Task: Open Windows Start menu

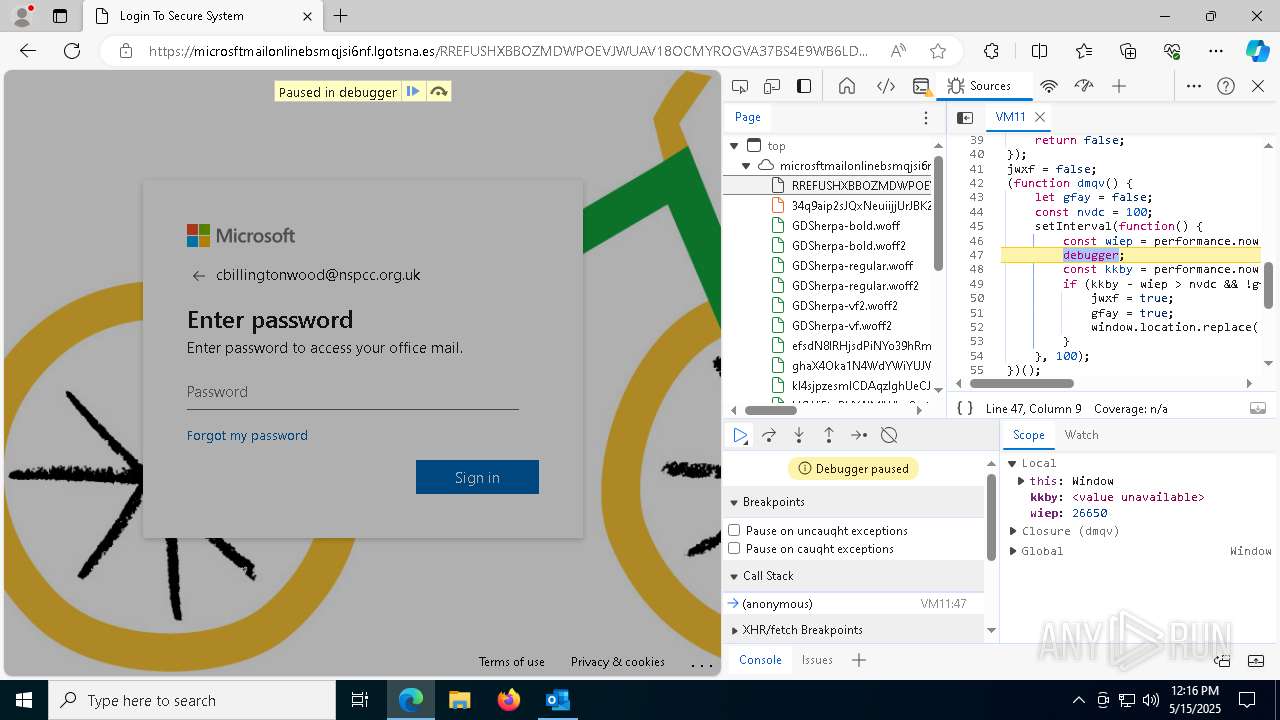Action: coord(24,700)
